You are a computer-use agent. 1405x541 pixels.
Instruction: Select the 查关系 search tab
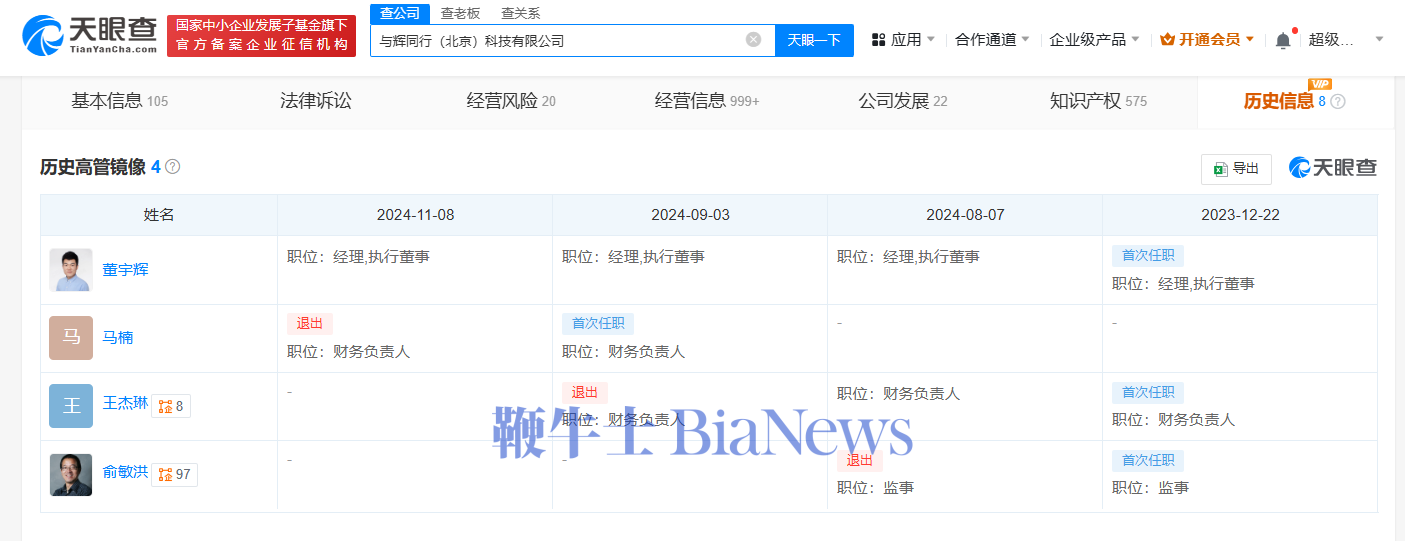point(520,13)
